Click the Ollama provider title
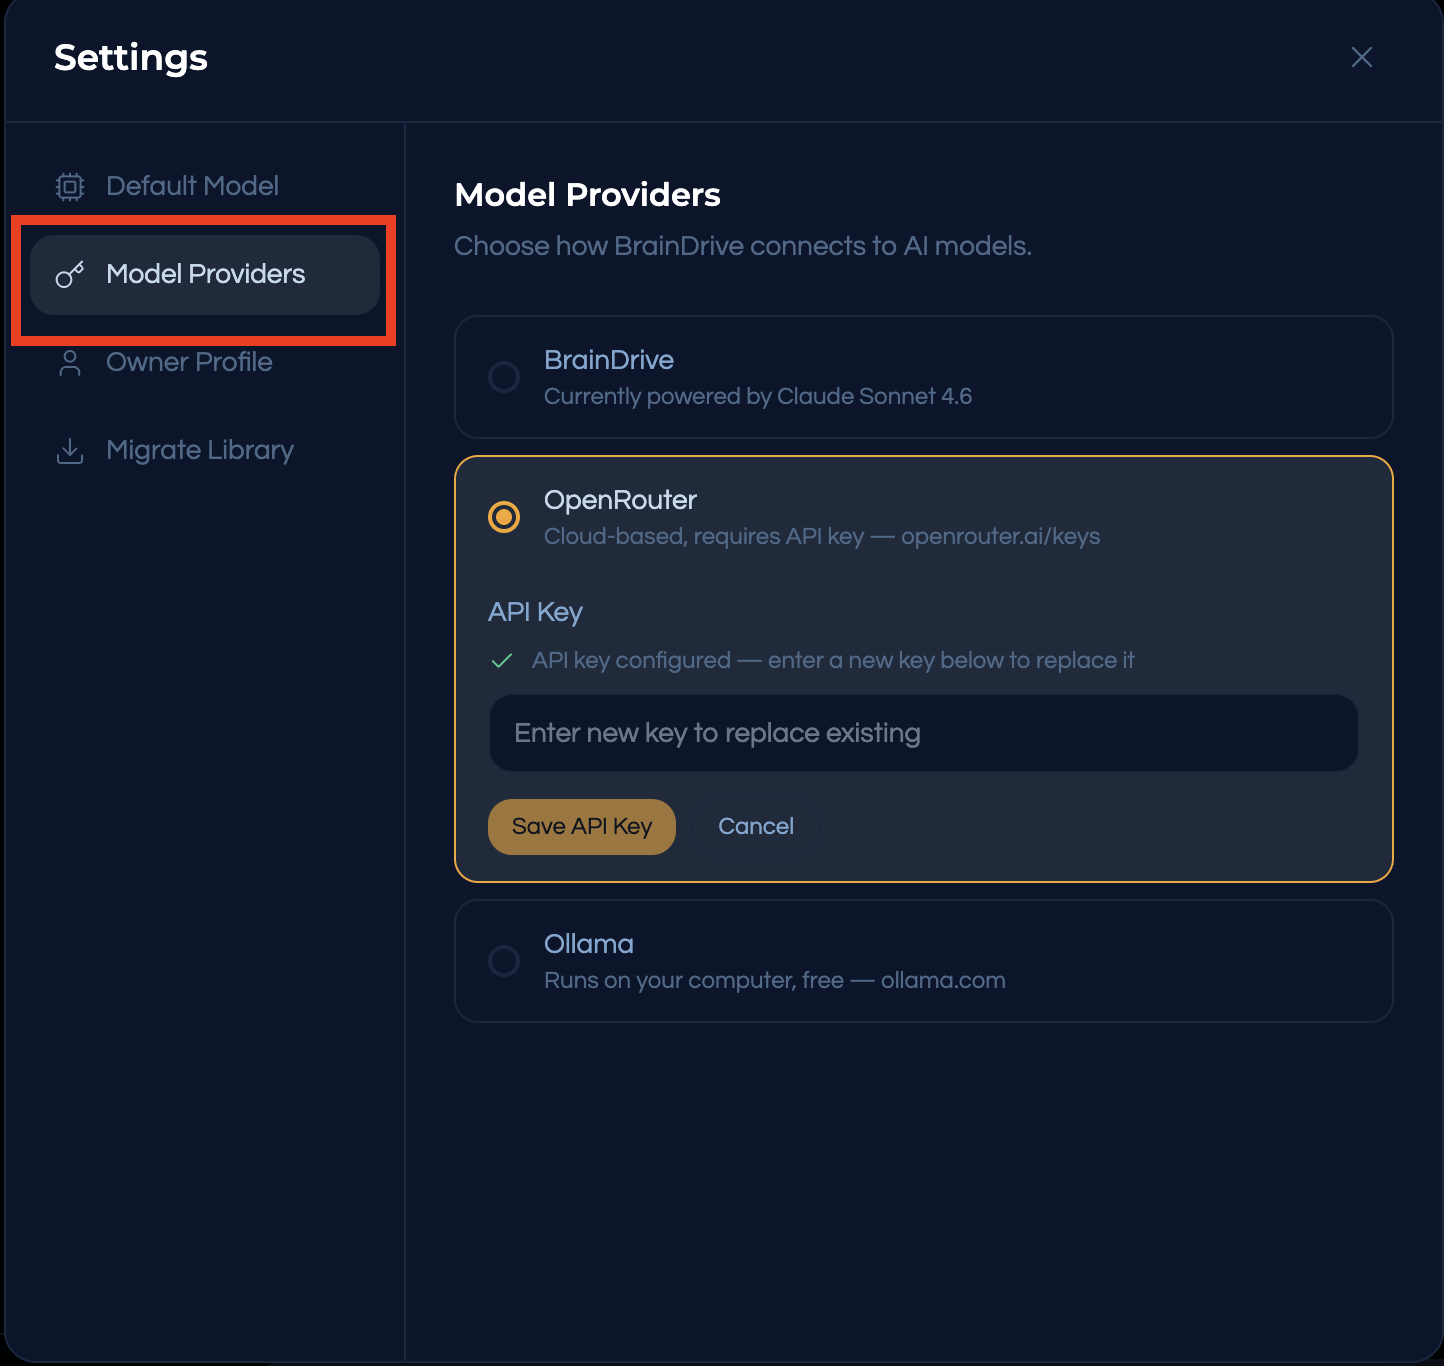The image size is (1444, 1366). pyautogui.click(x=588, y=944)
